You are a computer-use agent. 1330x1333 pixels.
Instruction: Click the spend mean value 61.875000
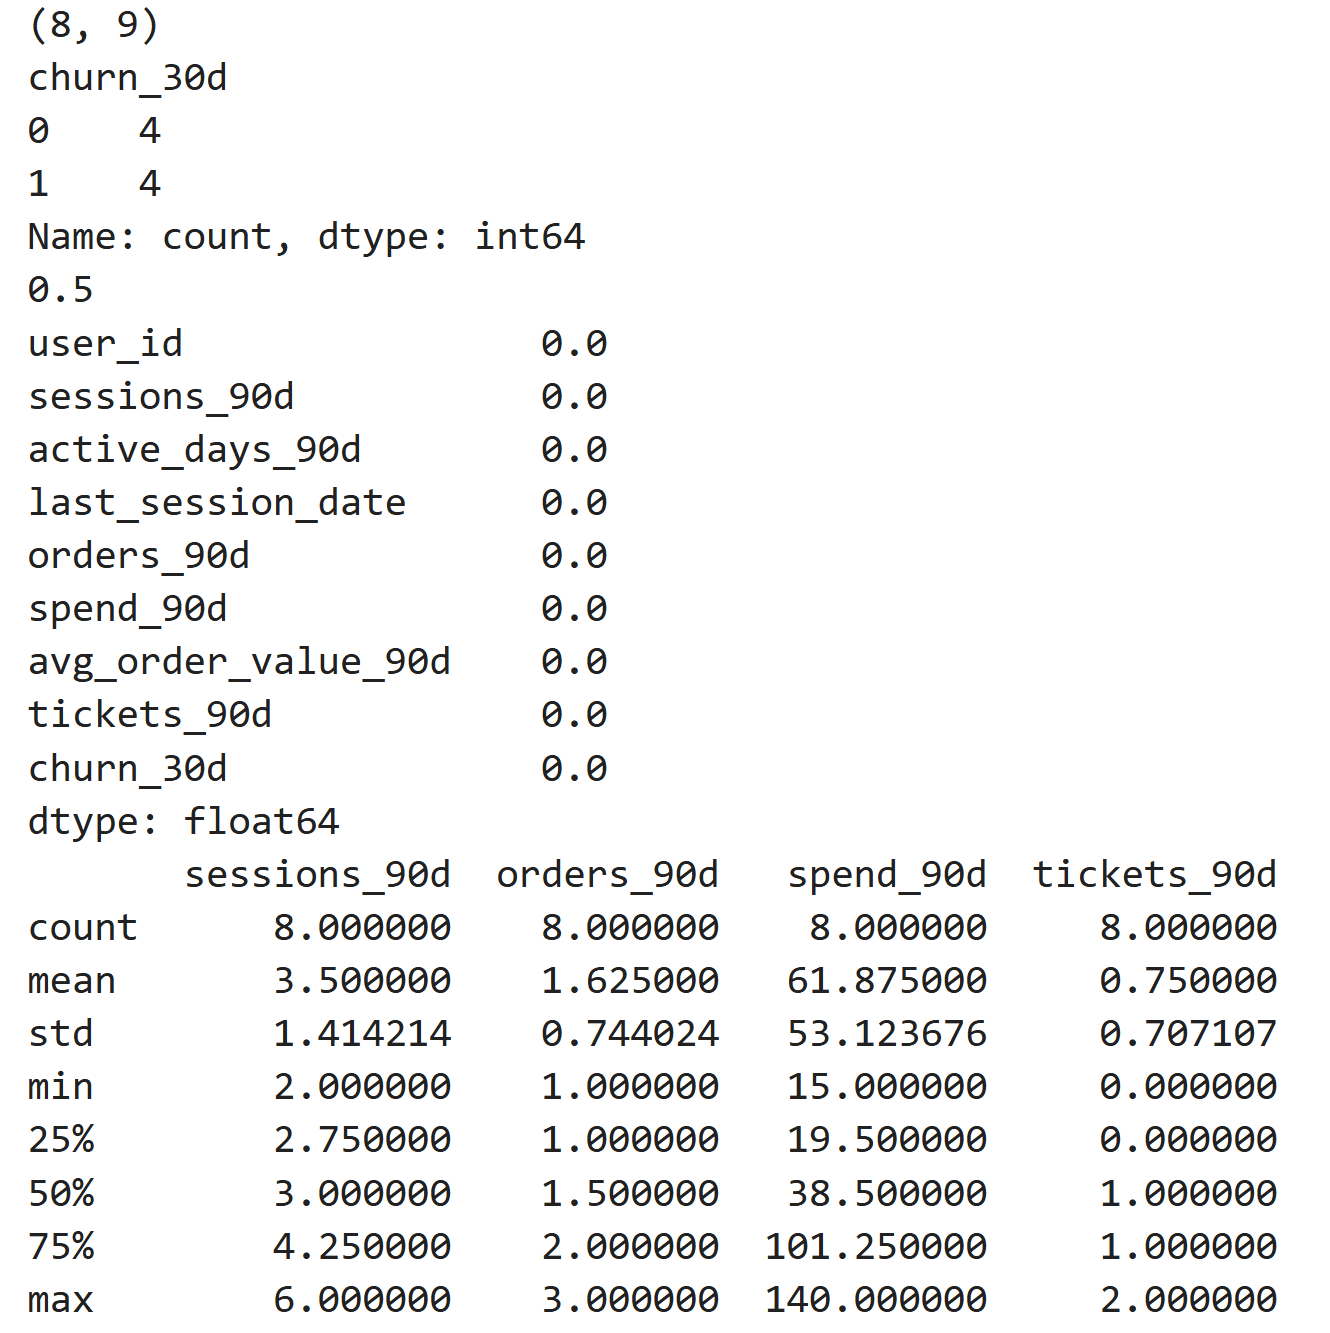point(886,981)
